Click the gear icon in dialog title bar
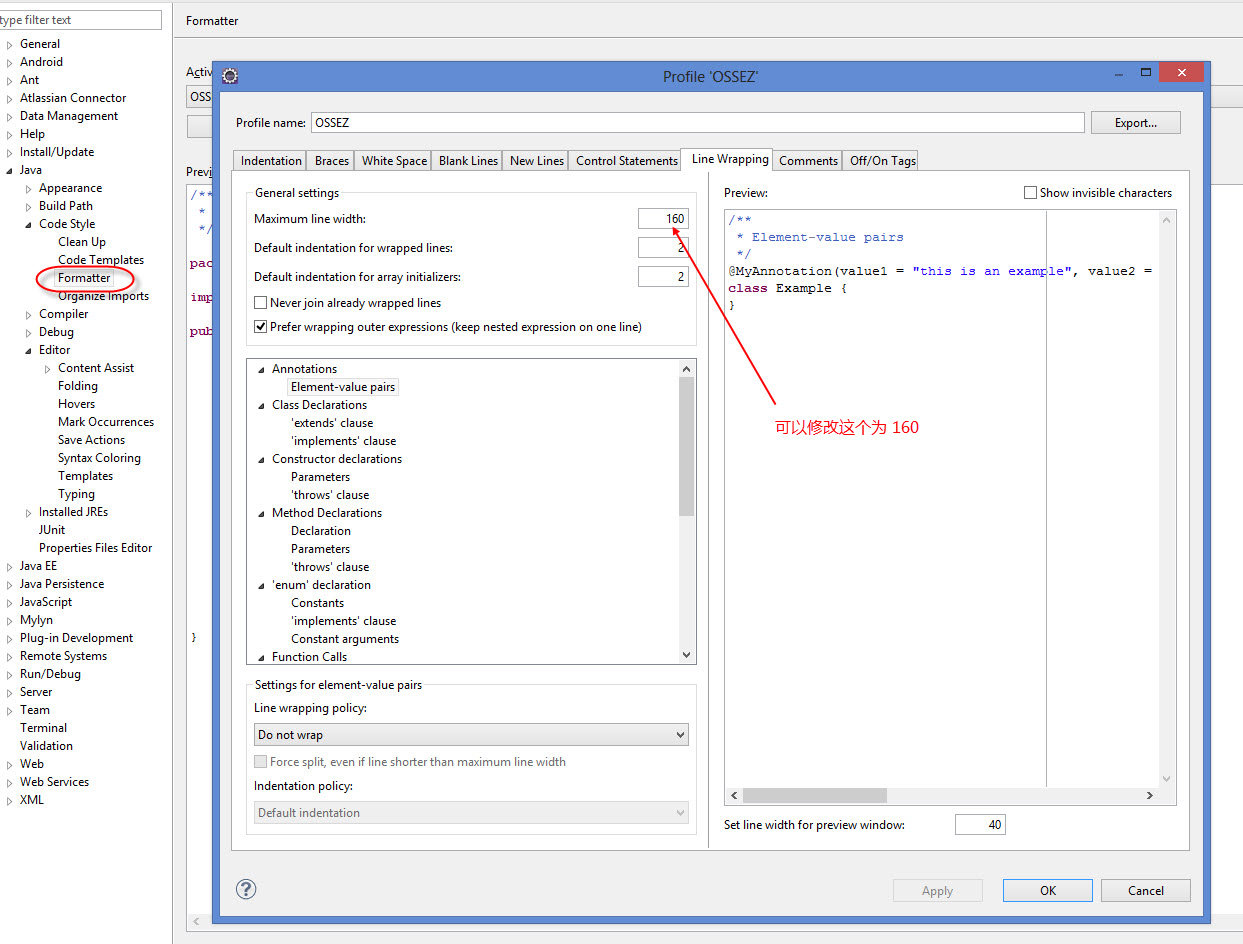 pyautogui.click(x=229, y=76)
